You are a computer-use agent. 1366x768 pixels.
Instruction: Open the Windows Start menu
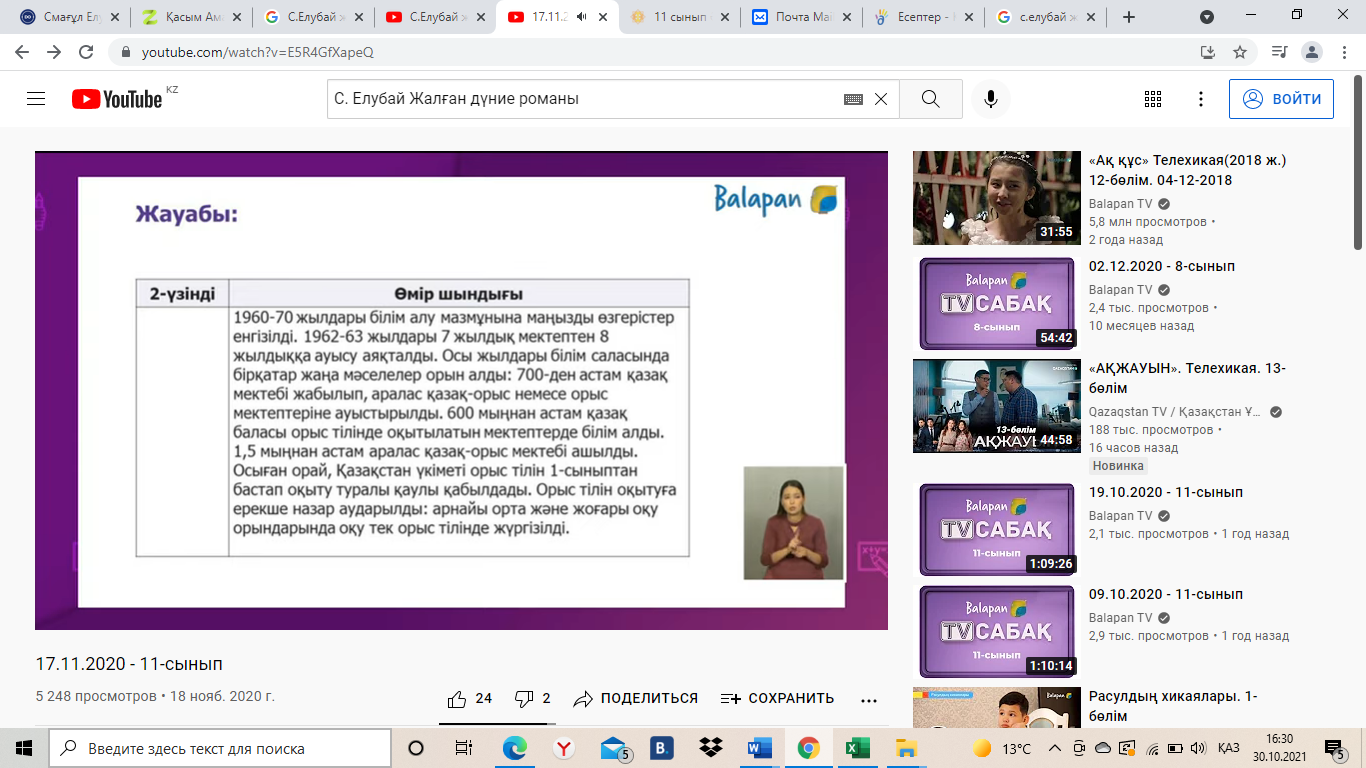pyautogui.click(x=24, y=748)
